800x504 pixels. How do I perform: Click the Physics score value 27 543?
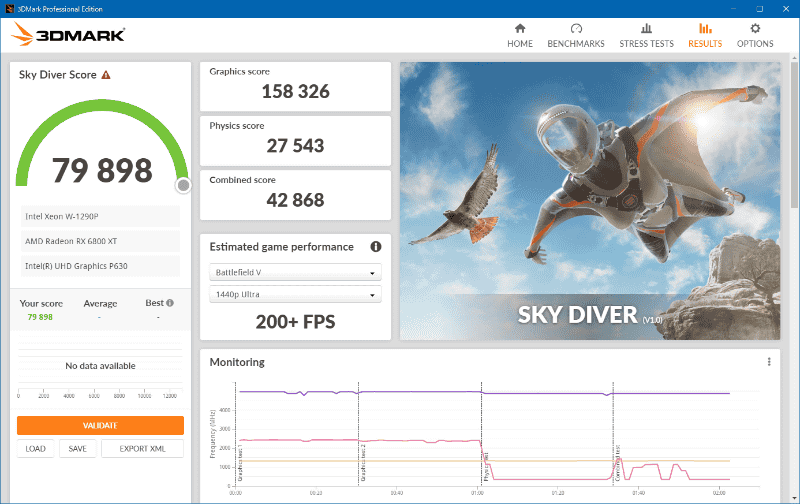[x=295, y=146]
